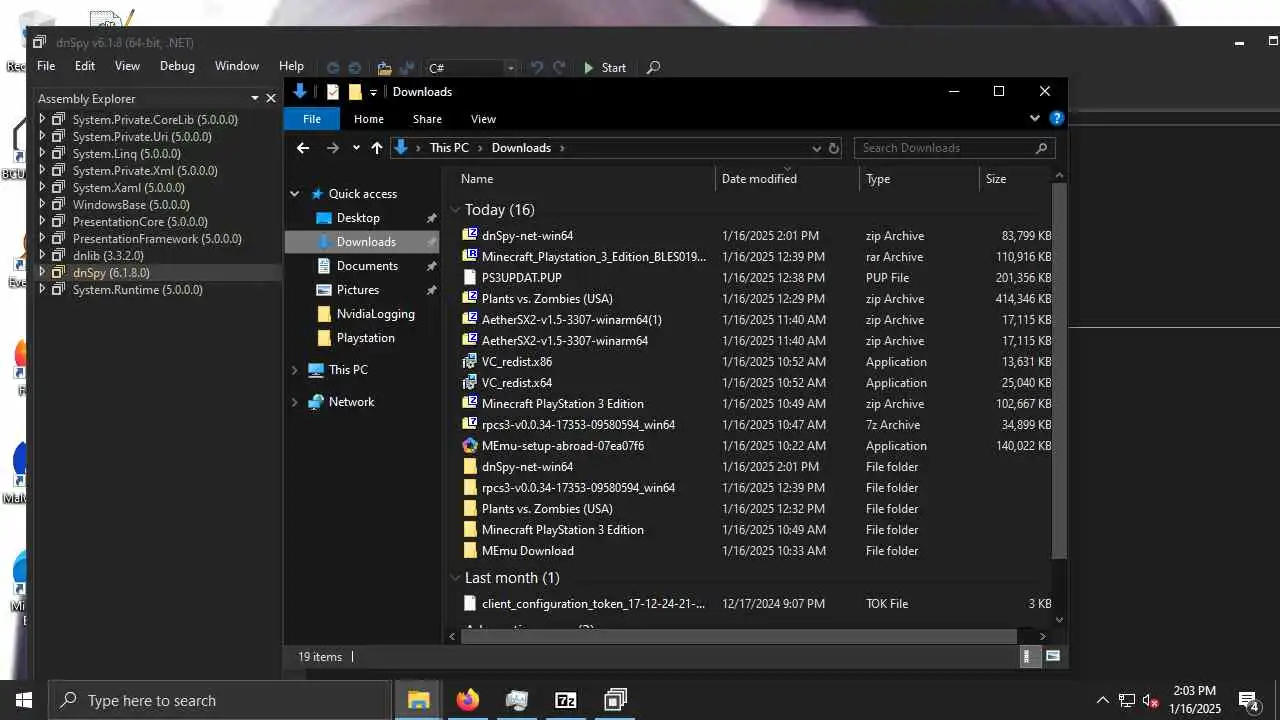Switch to the Explorer Share ribbon tab

(x=427, y=119)
